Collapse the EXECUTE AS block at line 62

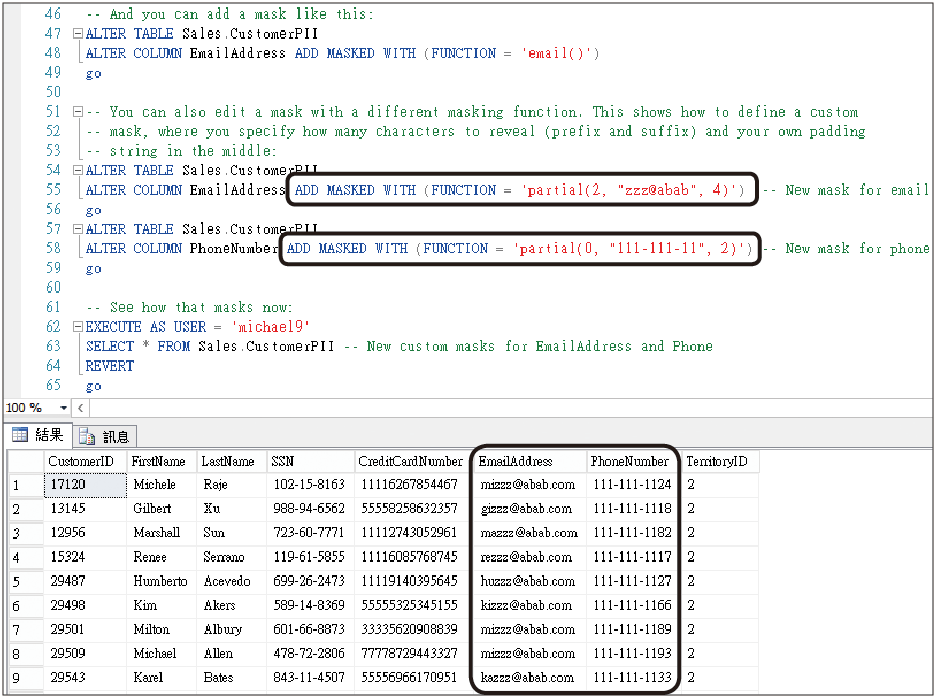coord(77,327)
